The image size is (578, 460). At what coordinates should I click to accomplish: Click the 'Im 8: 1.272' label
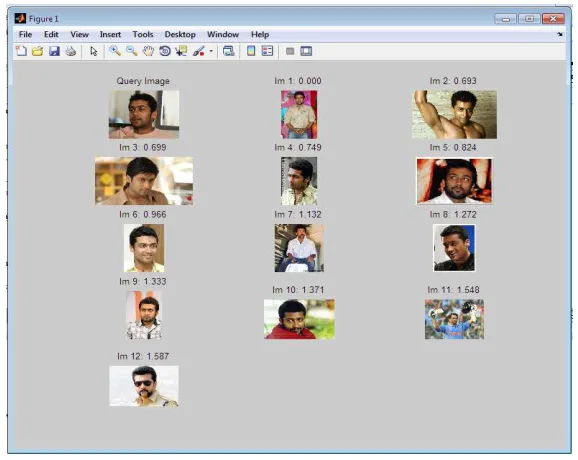point(453,215)
